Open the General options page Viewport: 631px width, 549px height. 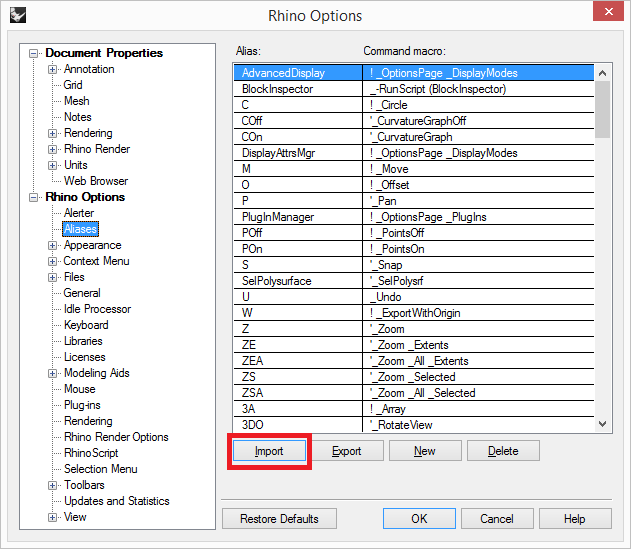click(x=82, y=293)
